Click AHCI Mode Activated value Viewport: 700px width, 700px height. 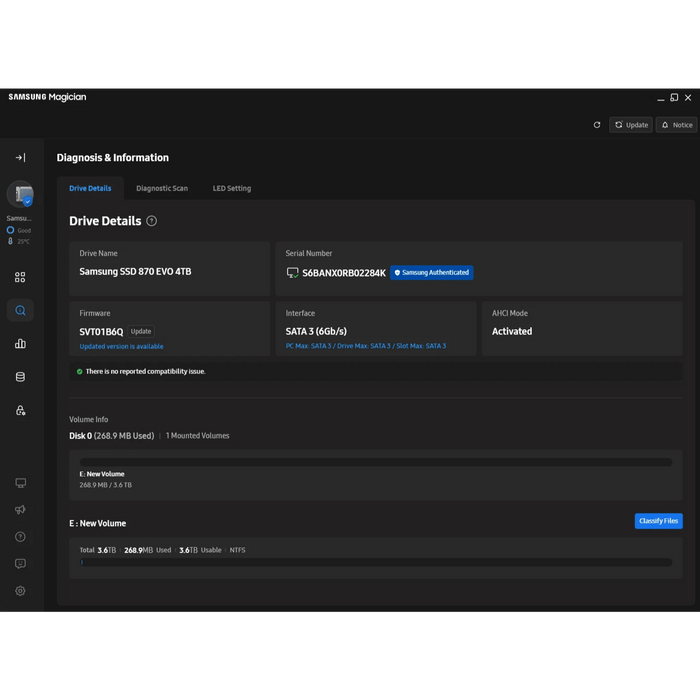click(512, 331)
